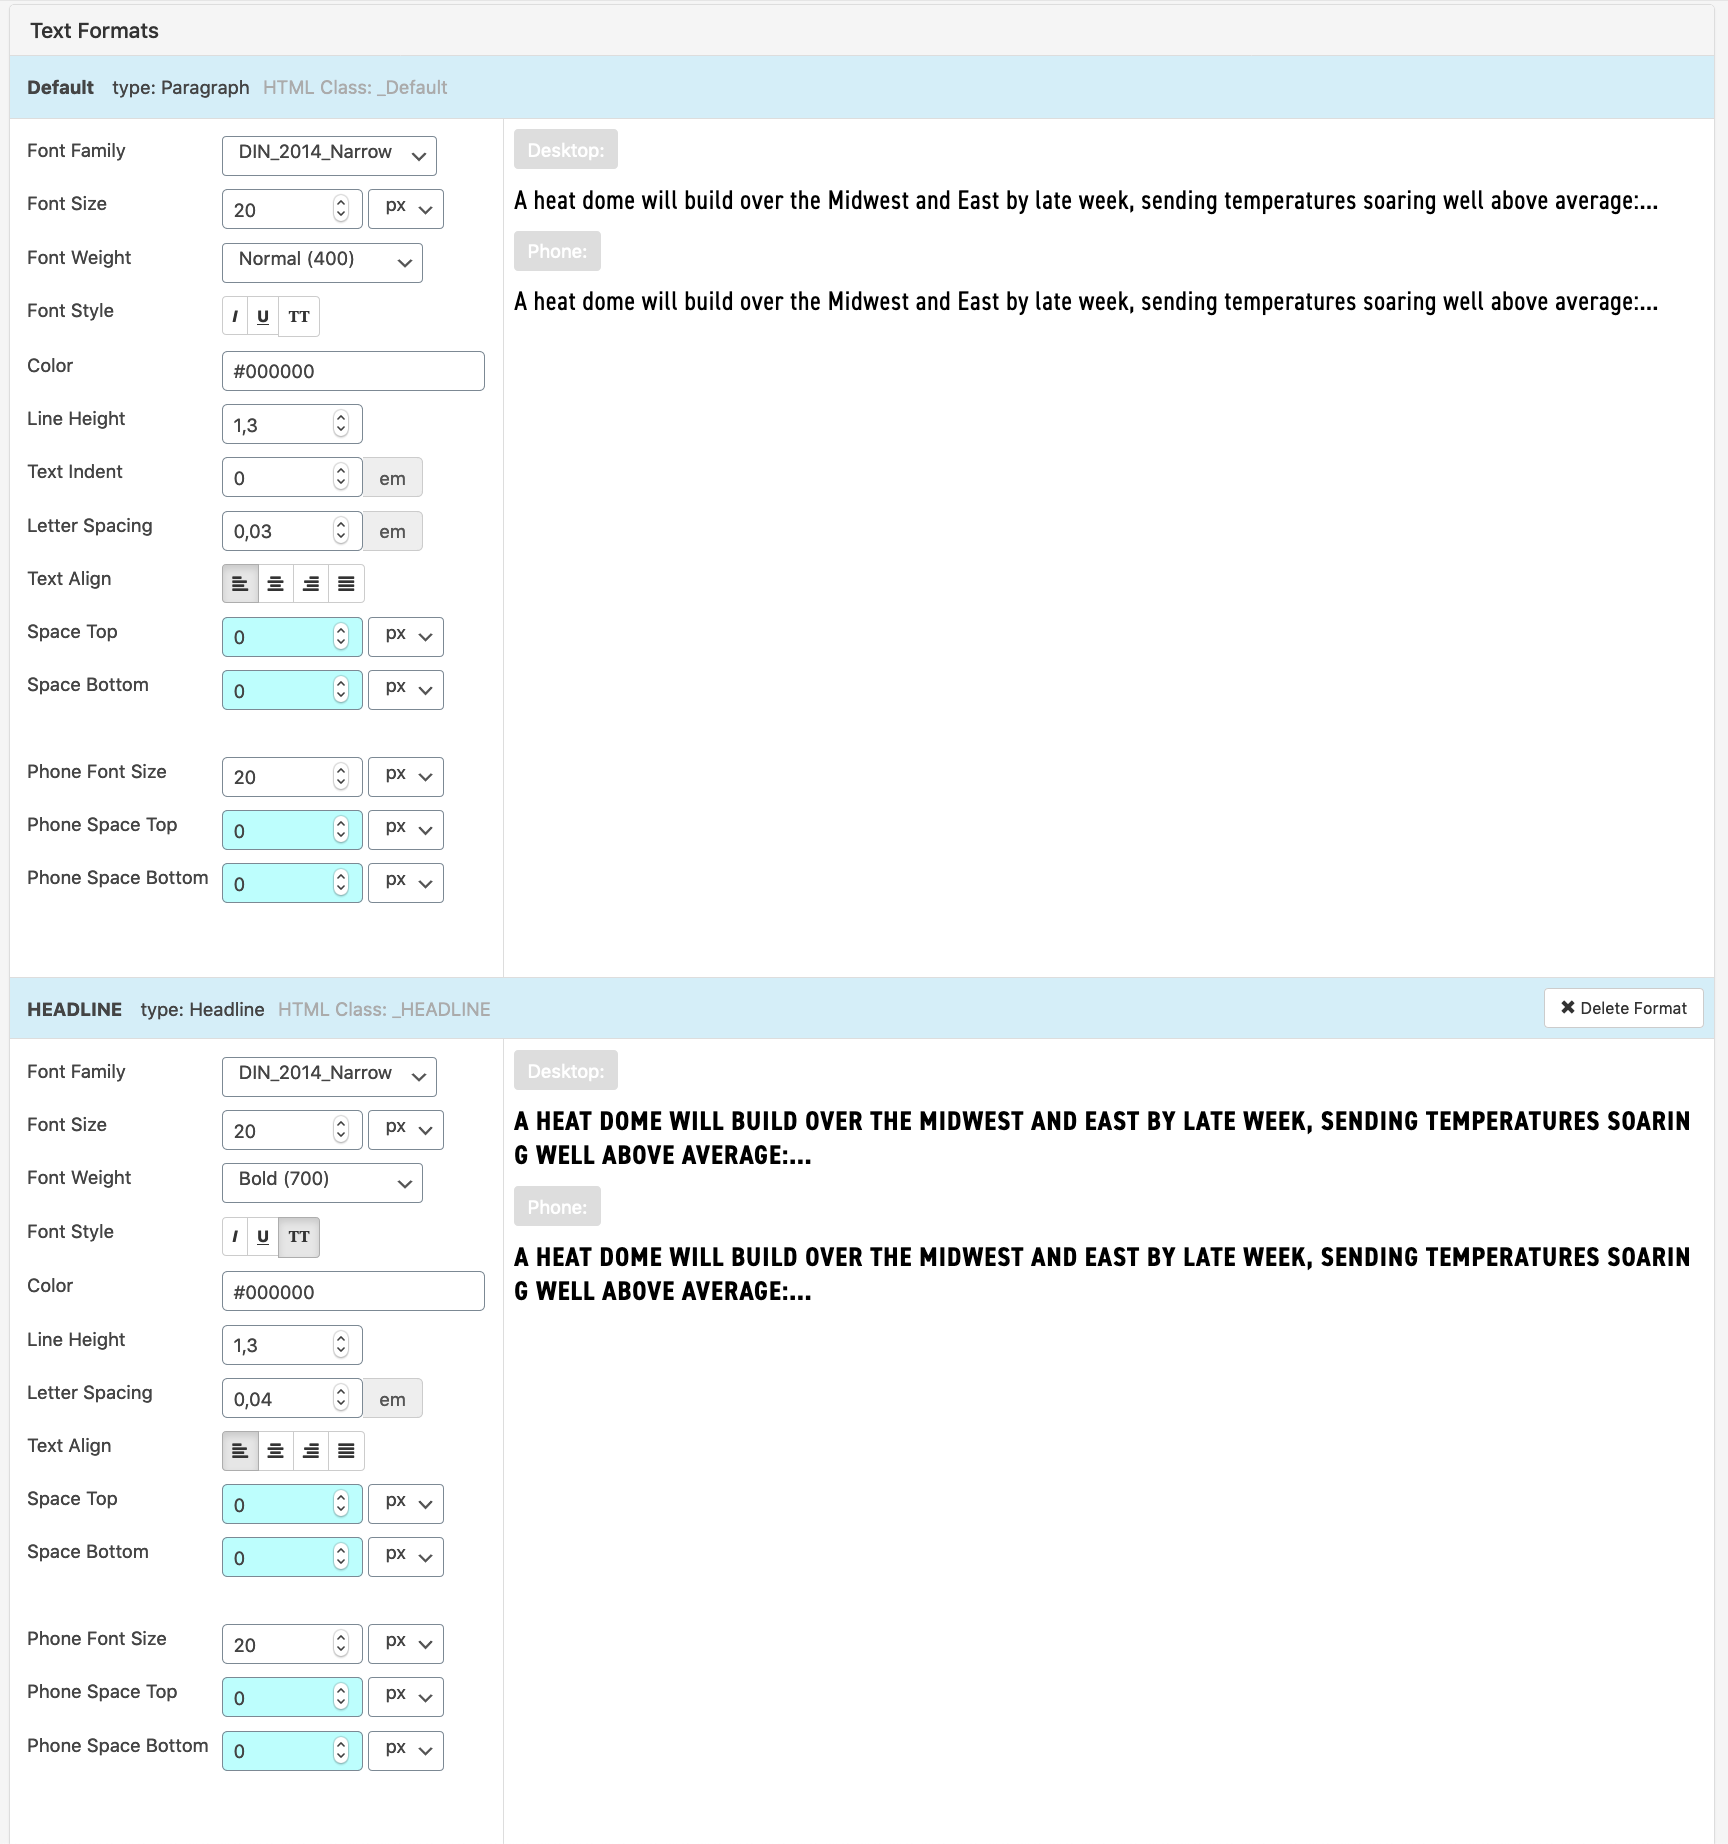Click the Delete Format button
This screenshot has height=1844, width=1728.
tap(1623, 1008)
